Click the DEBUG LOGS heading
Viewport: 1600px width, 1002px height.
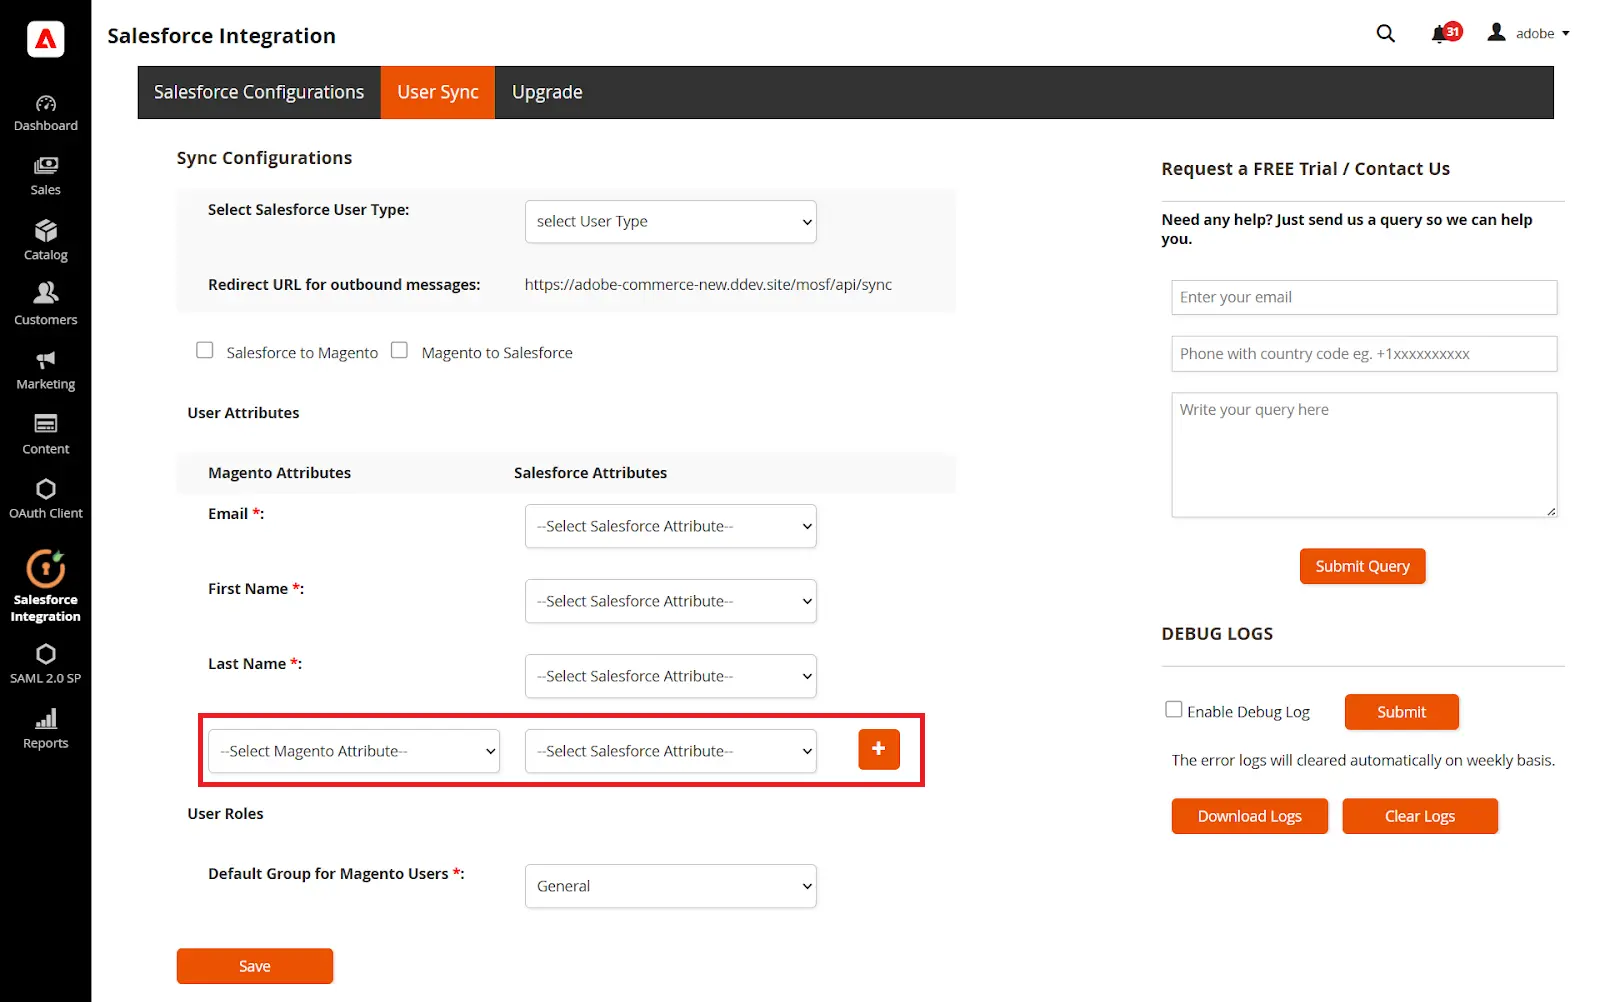pos(1217,634)
